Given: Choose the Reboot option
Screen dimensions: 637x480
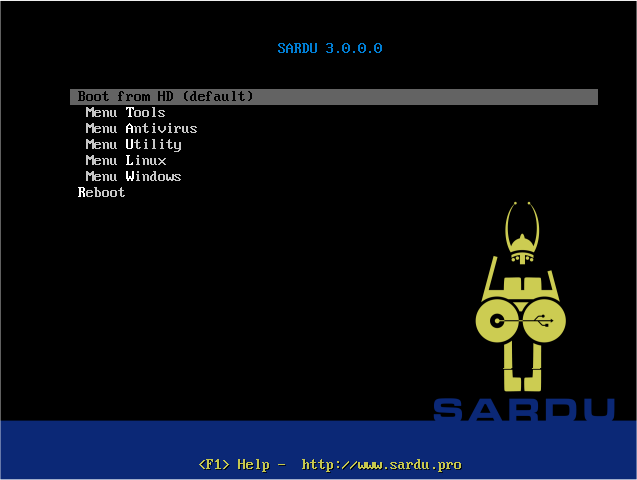Looking at the screenshot, I should [101, 192].
